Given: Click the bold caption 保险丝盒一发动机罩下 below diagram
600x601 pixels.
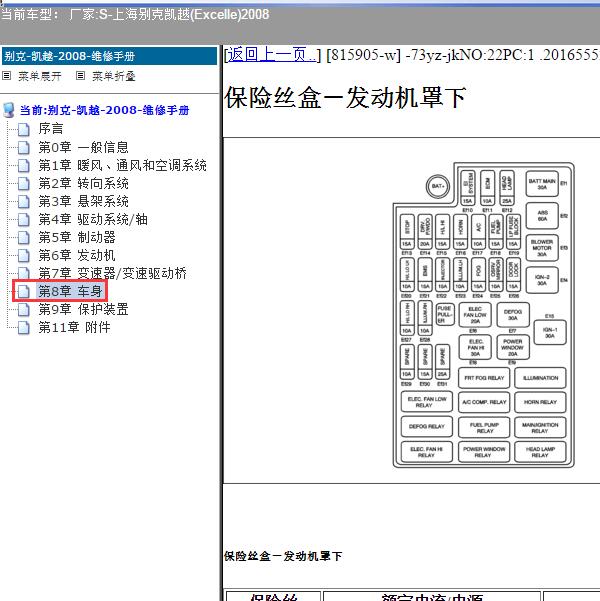Looking at the screenshot, I should click(283, 556).
